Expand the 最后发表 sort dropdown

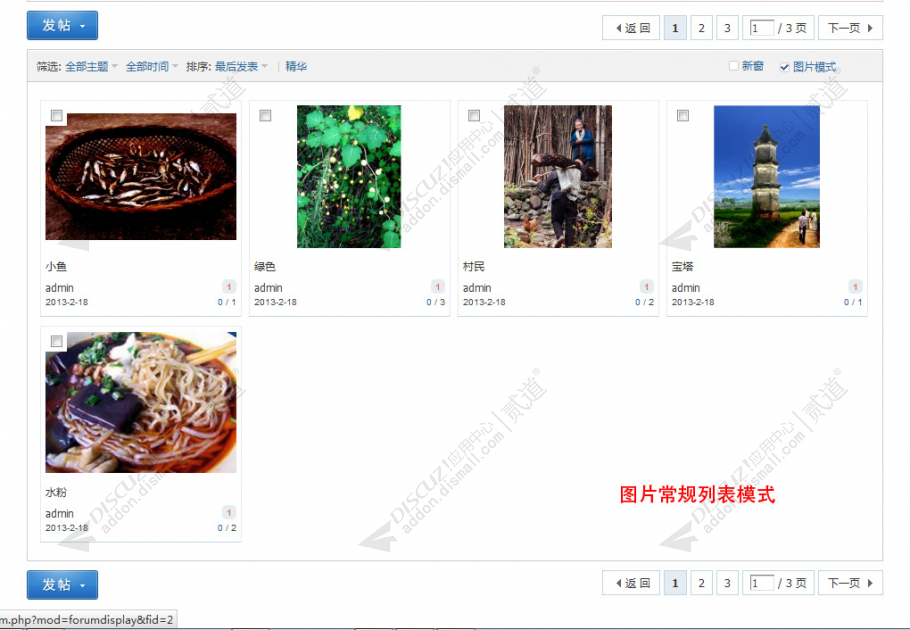pos(241,67)
